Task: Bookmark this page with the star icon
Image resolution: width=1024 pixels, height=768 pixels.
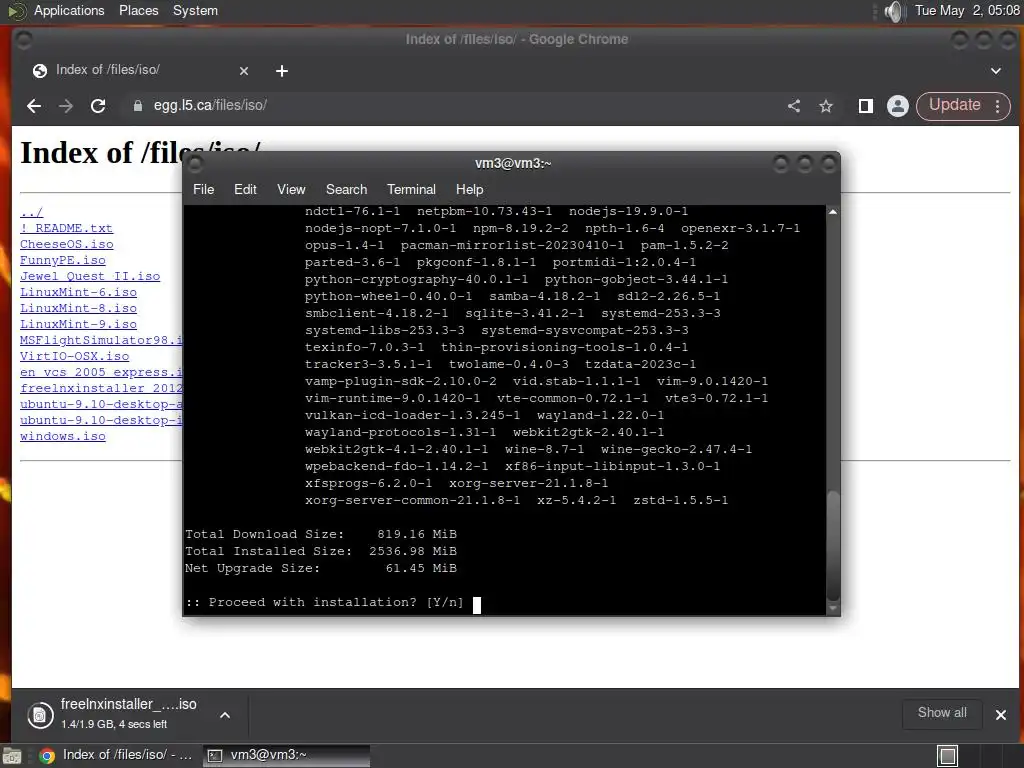Action: [826, 106]
